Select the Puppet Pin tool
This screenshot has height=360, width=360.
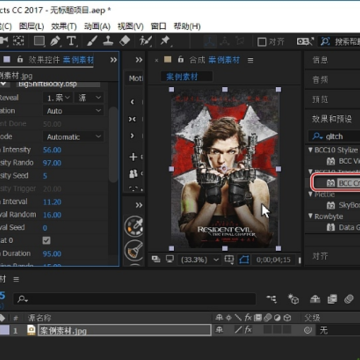tap(165, 41)
